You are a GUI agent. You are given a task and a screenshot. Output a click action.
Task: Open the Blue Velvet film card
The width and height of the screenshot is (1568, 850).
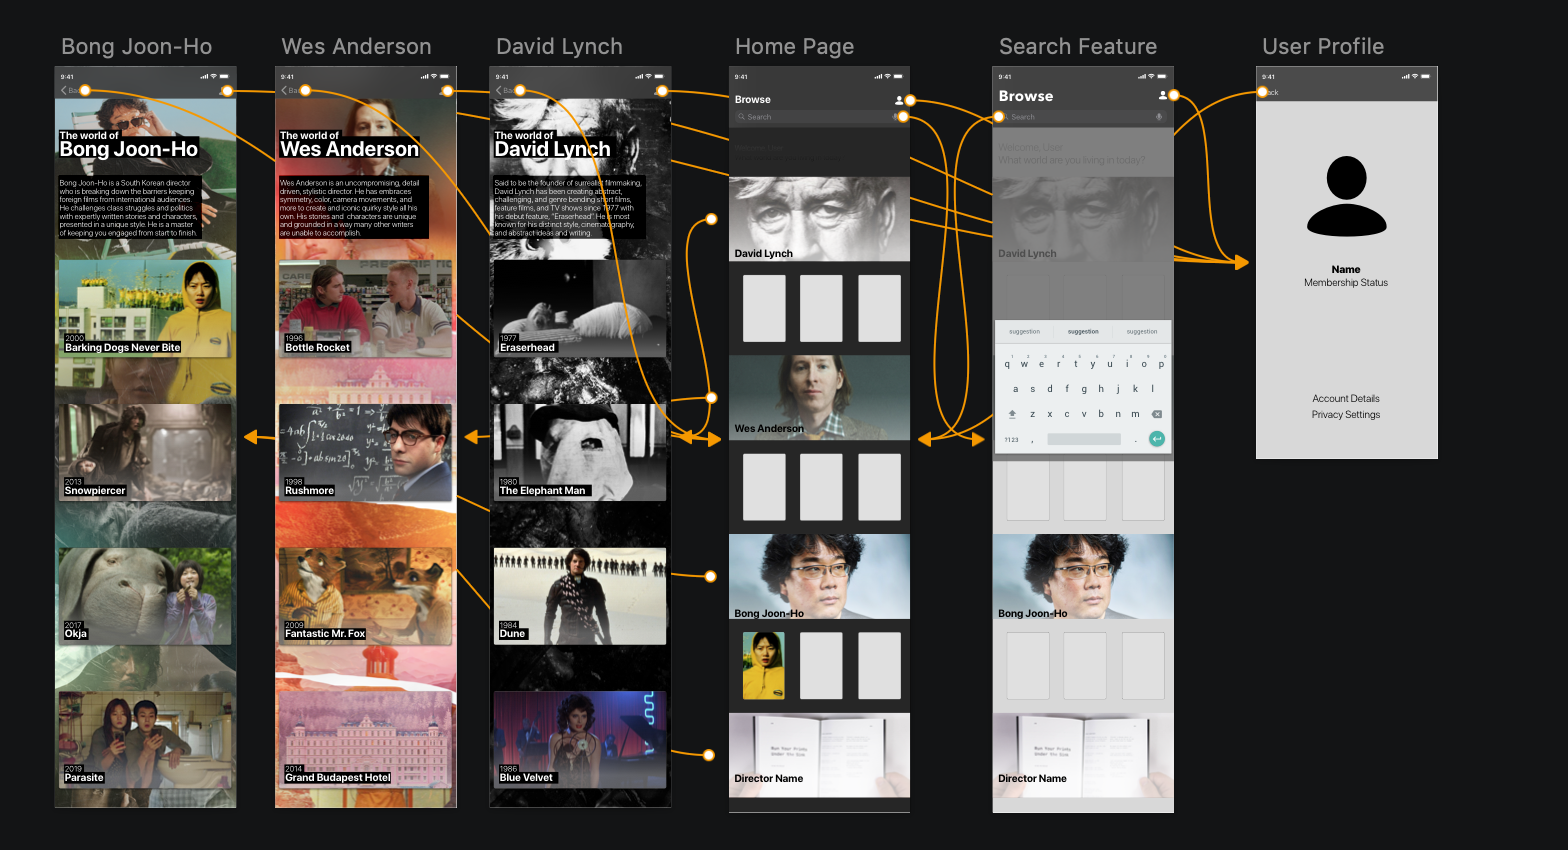pyautogui.click(x=580, y=739)
